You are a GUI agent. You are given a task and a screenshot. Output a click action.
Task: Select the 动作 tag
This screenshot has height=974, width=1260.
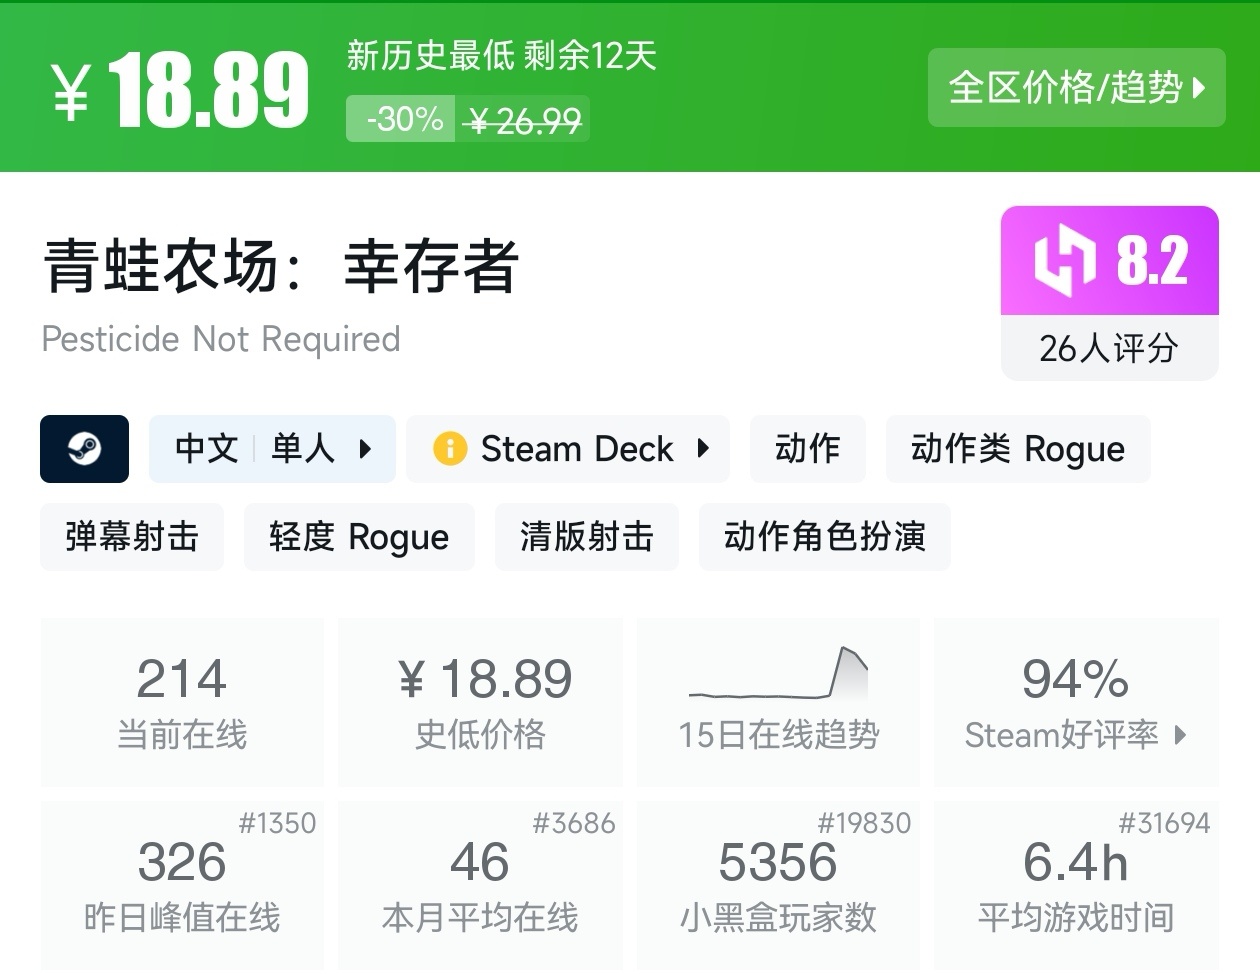pos(808,449)
